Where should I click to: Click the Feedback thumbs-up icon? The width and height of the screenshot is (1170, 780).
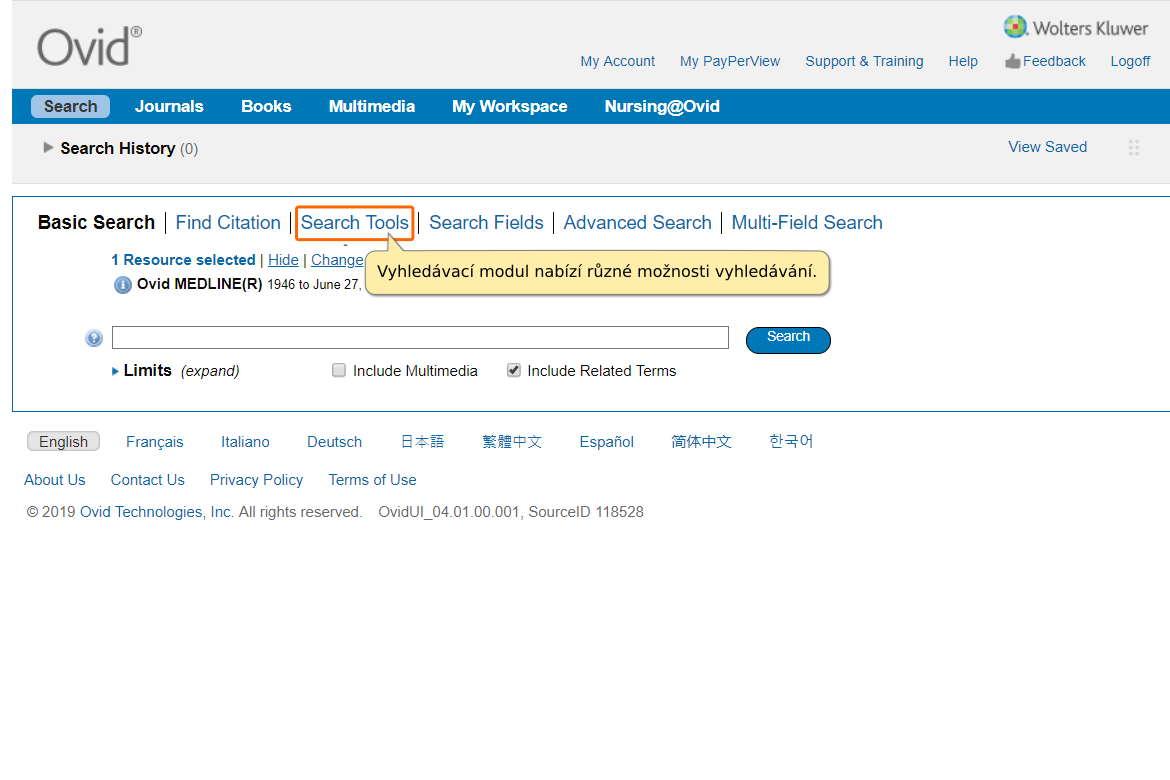coord(1012,61)
